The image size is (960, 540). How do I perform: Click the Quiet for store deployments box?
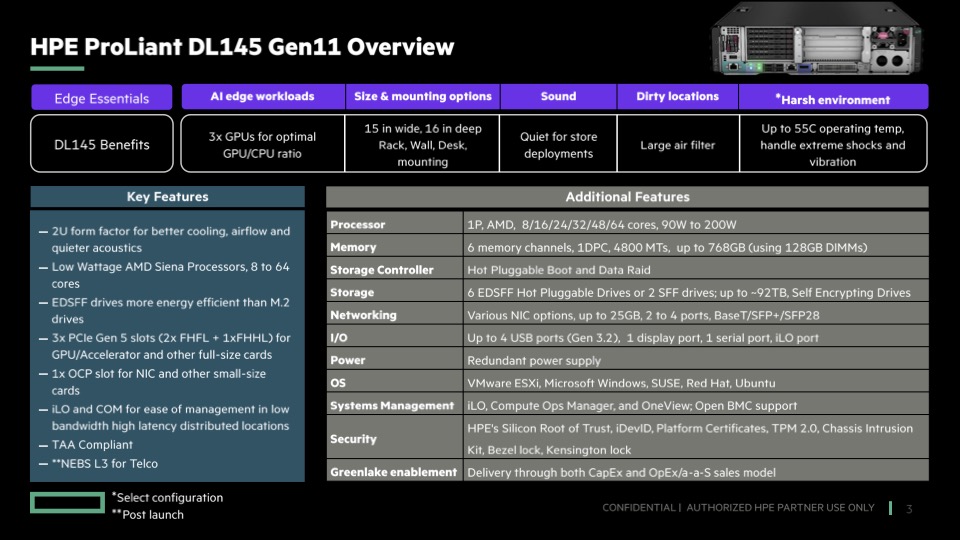click(558, 145)
